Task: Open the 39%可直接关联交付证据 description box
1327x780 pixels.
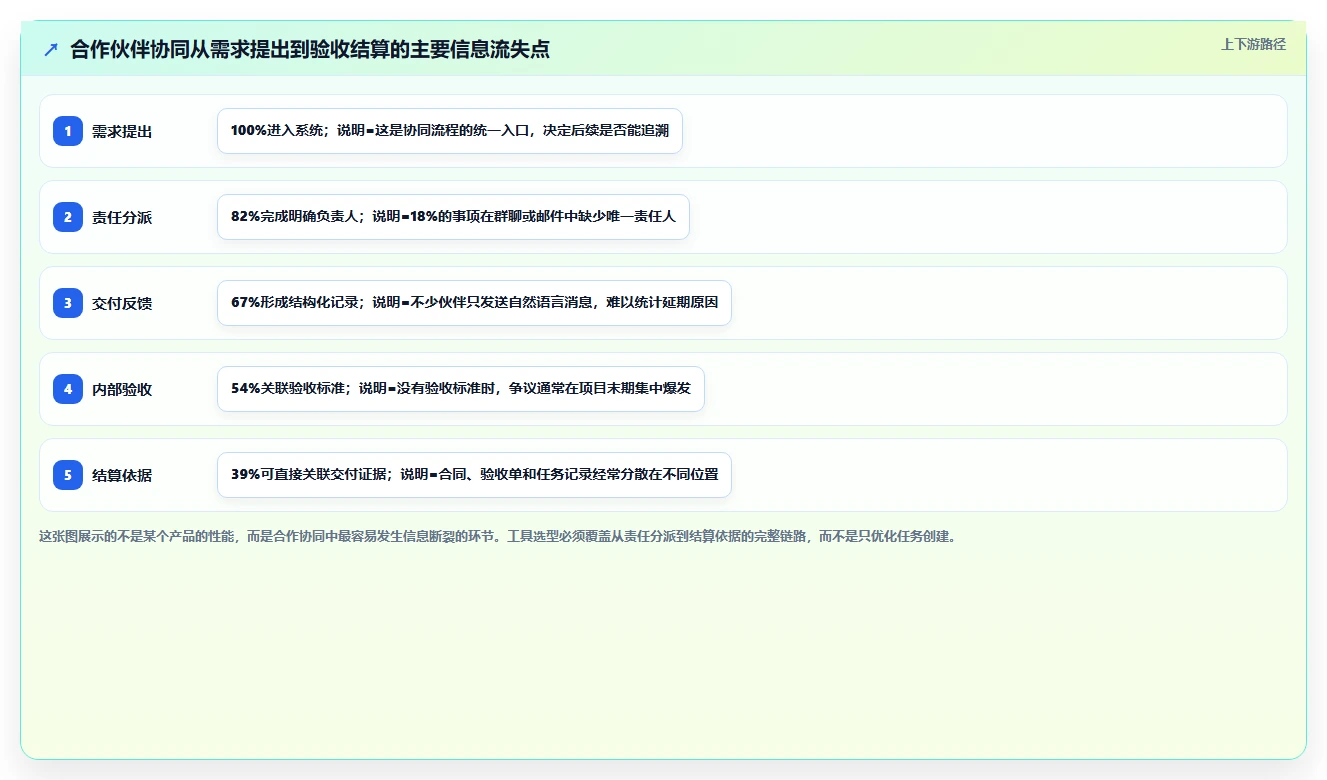Action: point(474,475)
